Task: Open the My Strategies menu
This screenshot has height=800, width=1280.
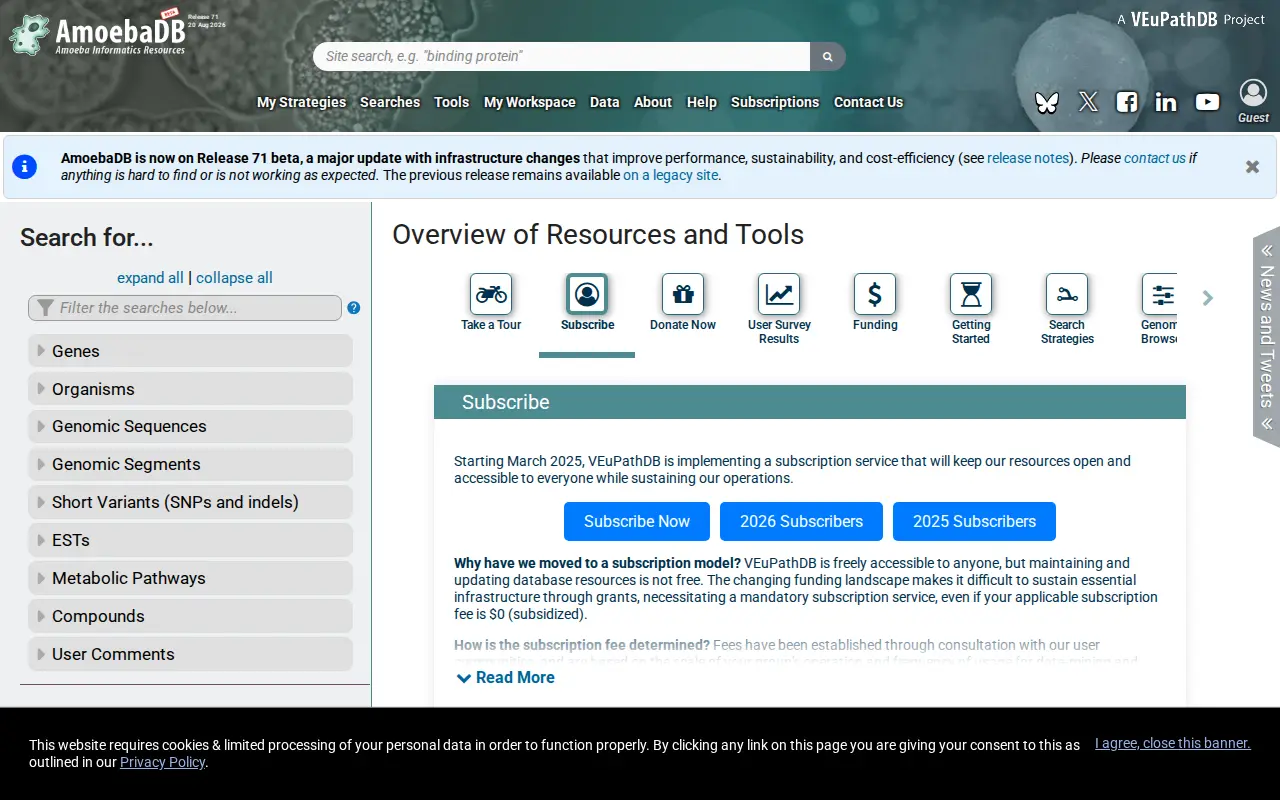Action: click(301, 102)
